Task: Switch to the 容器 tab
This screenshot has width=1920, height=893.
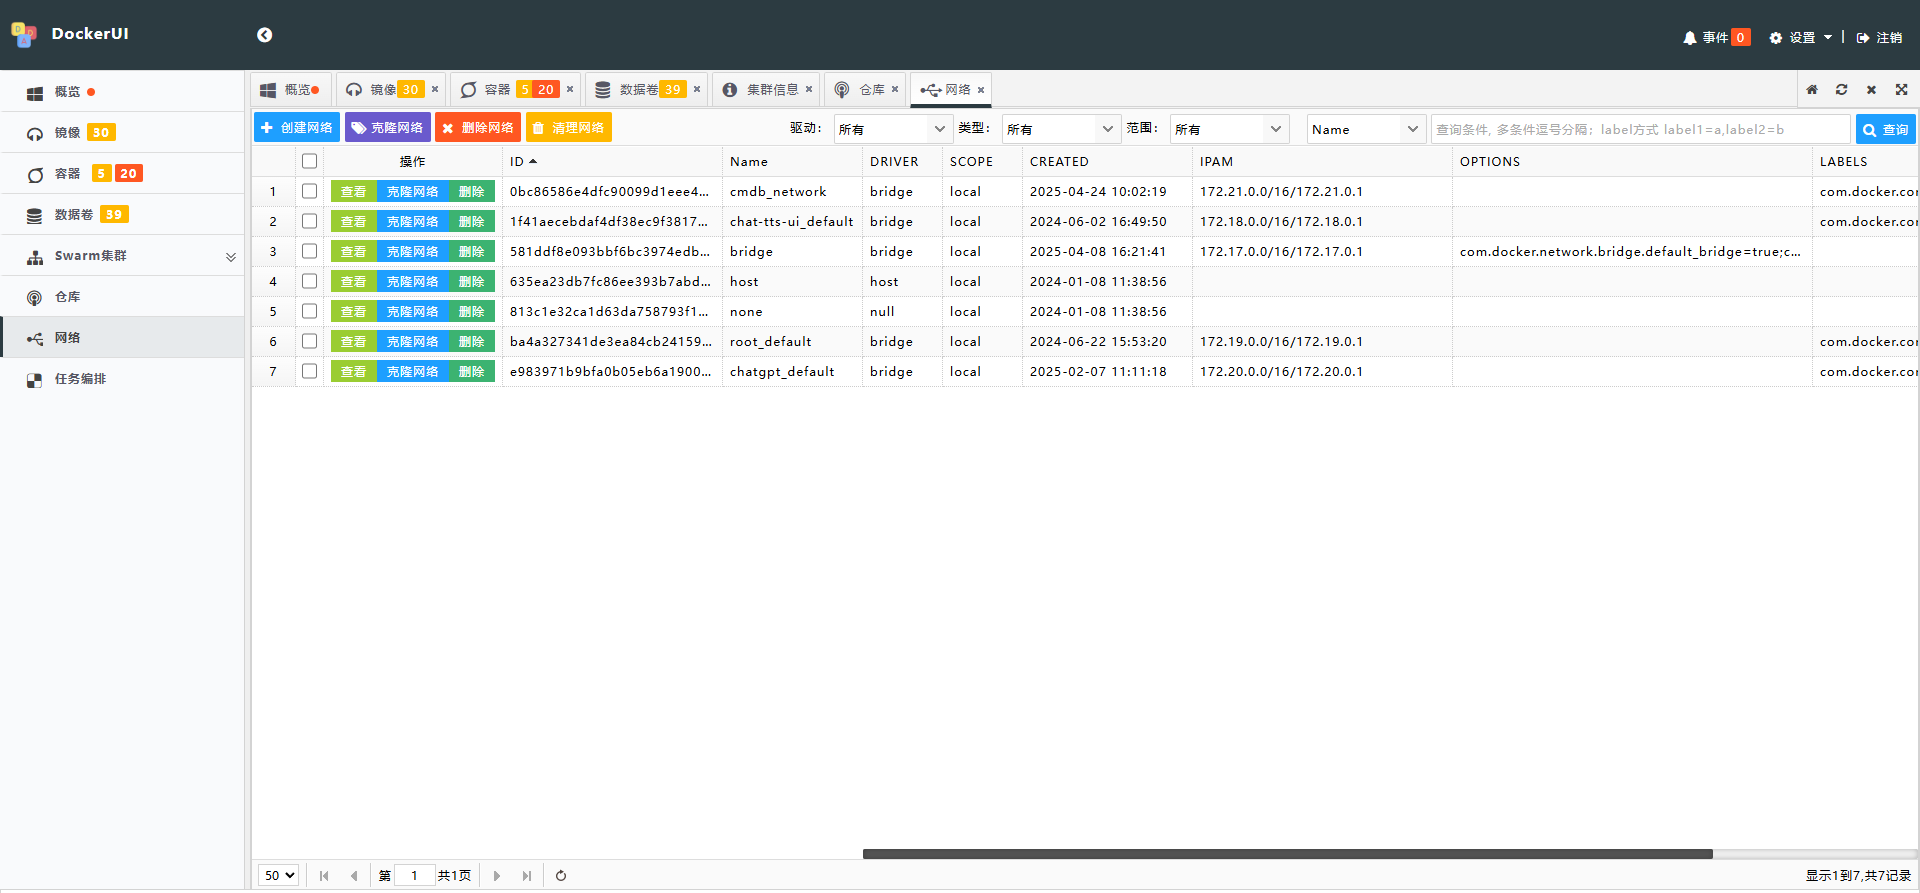Action: coord(497,90)
